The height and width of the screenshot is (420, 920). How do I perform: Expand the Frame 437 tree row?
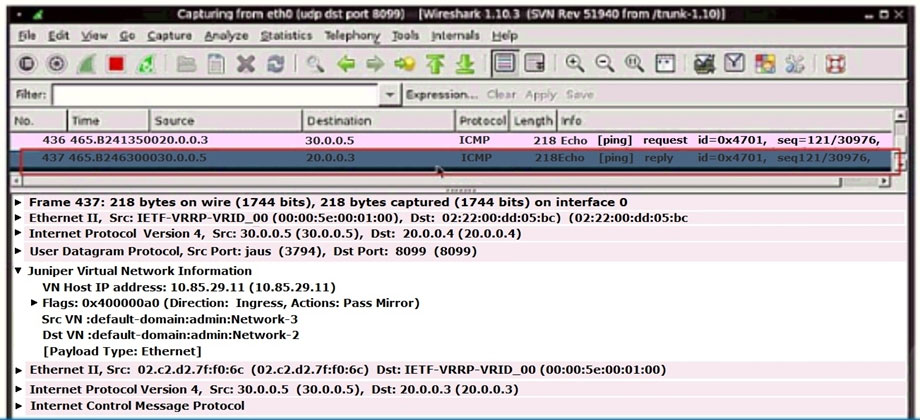pyautogui.click(x=21, y=202)
